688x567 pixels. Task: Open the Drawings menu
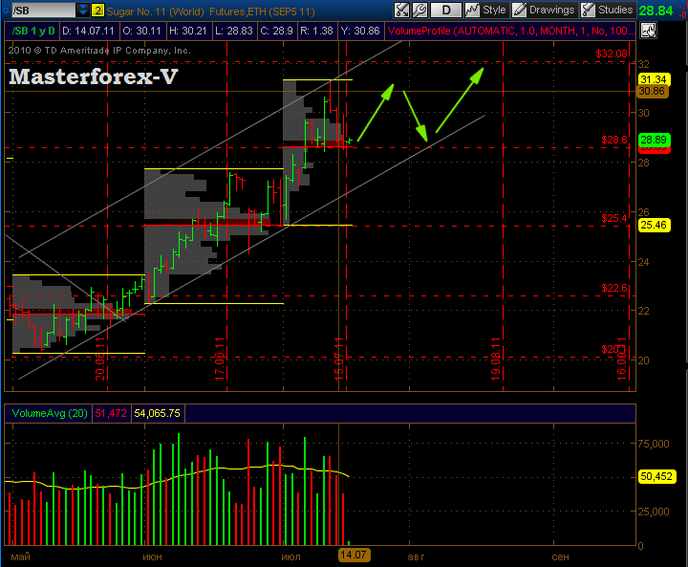point(544,10)
